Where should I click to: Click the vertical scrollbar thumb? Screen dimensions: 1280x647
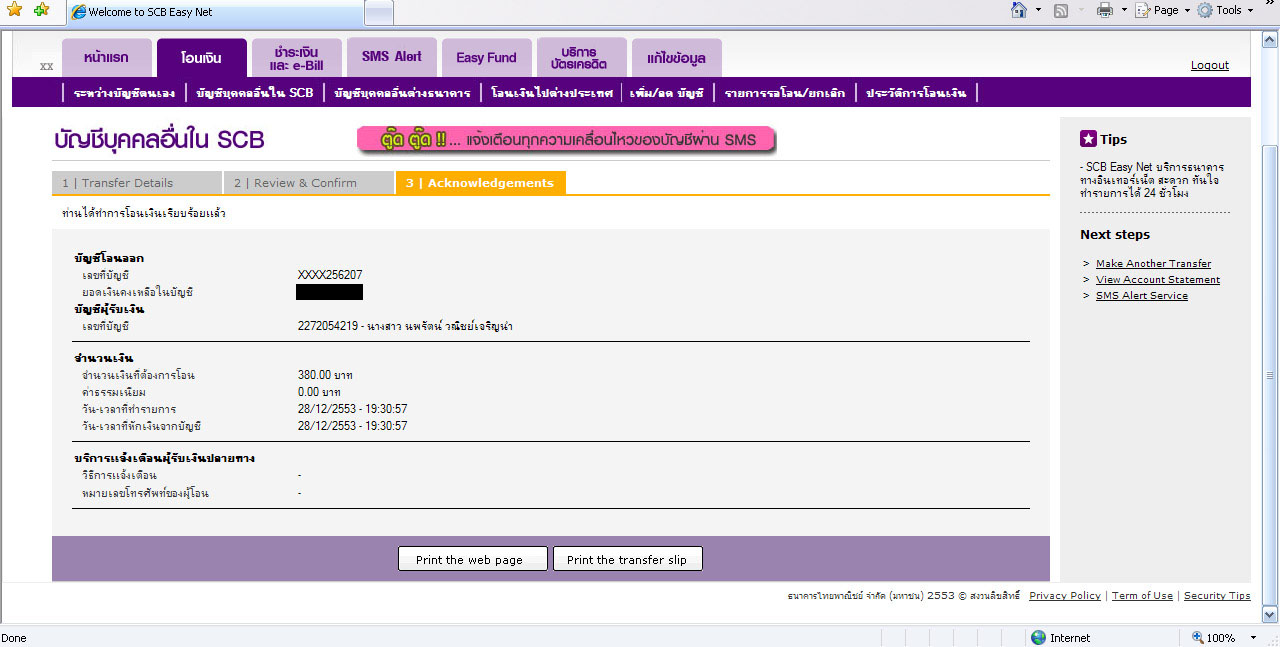1271,376
